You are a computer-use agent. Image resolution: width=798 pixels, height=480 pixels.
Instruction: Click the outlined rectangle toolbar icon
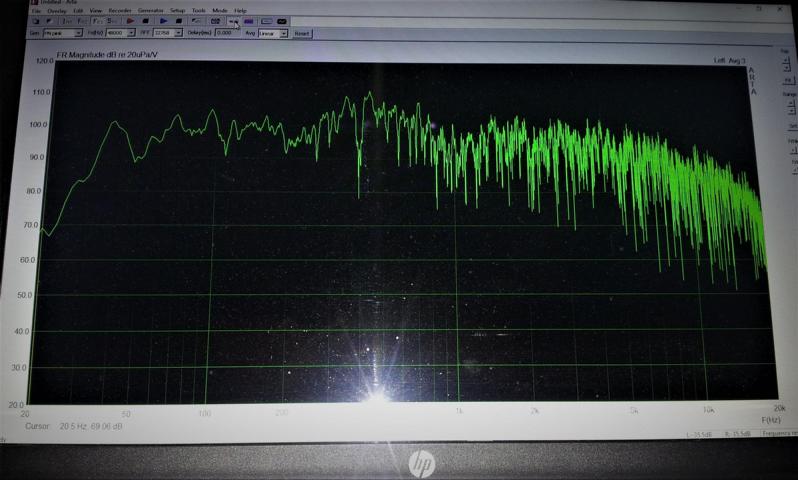click(266, 21)
